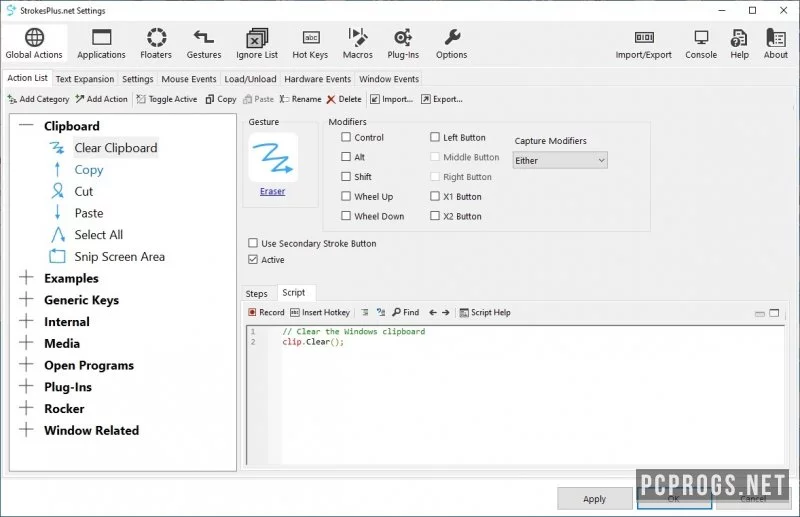Switch to the Mouse Events tab
The height and width of the screenshot is (517, 800).
tap(189, 79)
